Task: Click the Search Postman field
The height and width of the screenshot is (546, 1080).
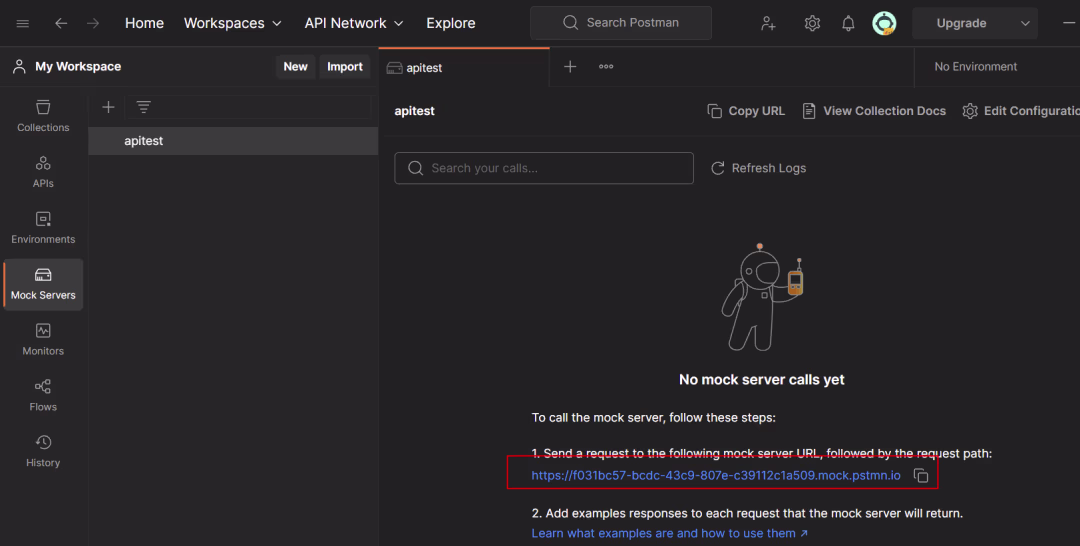Action: point(621,23)
